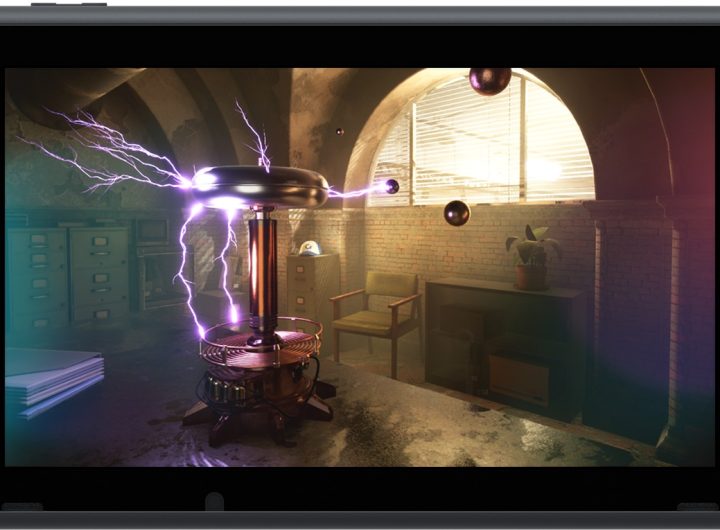Click the potted plant on the shelf

tap(532, 257)
